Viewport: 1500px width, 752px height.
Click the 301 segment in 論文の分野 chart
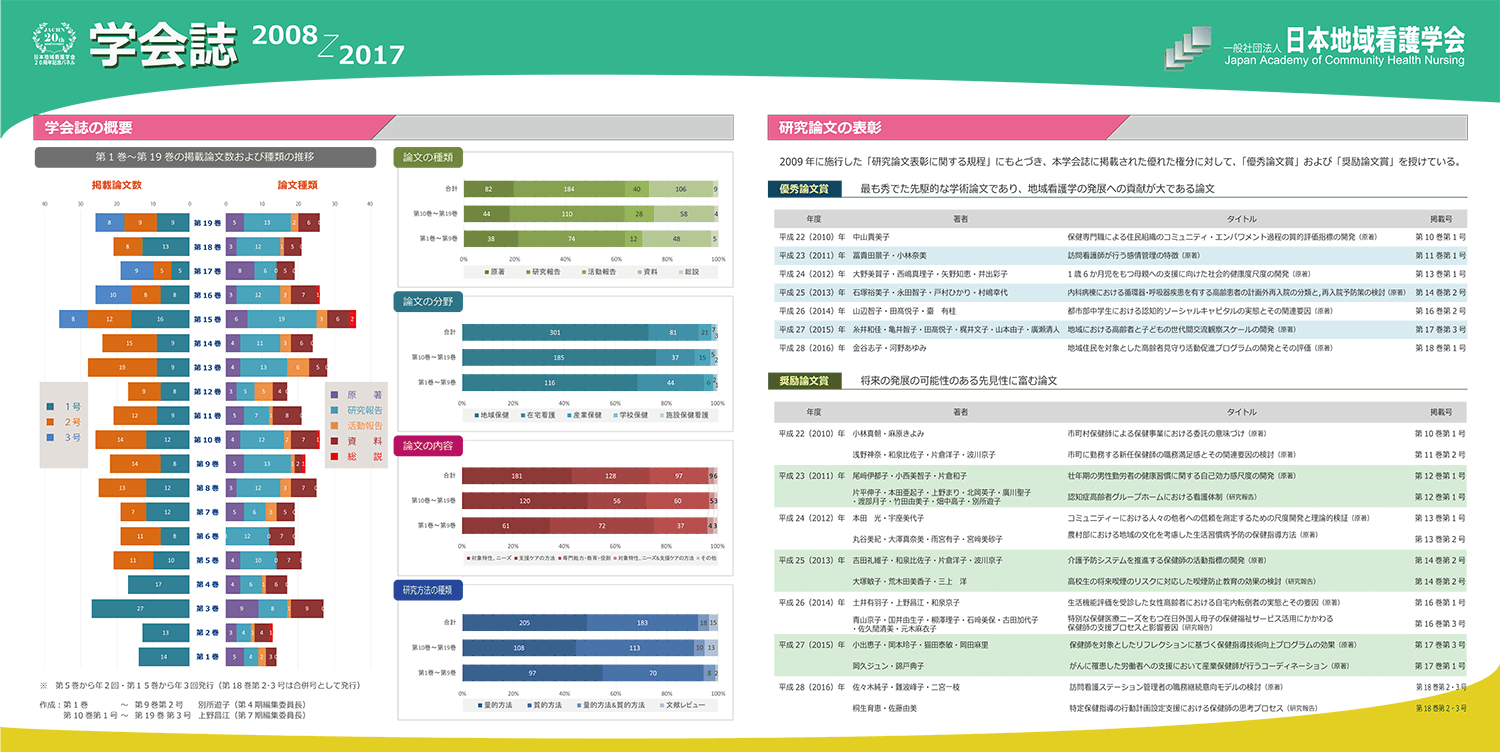(554, 332)
